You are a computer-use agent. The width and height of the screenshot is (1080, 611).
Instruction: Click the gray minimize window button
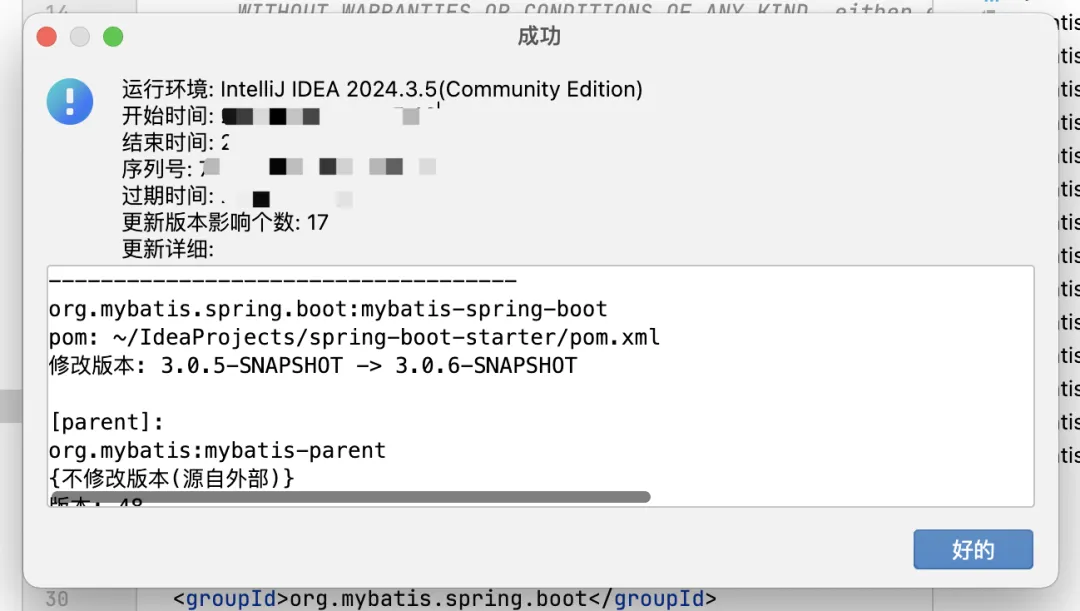coord(80,37)
